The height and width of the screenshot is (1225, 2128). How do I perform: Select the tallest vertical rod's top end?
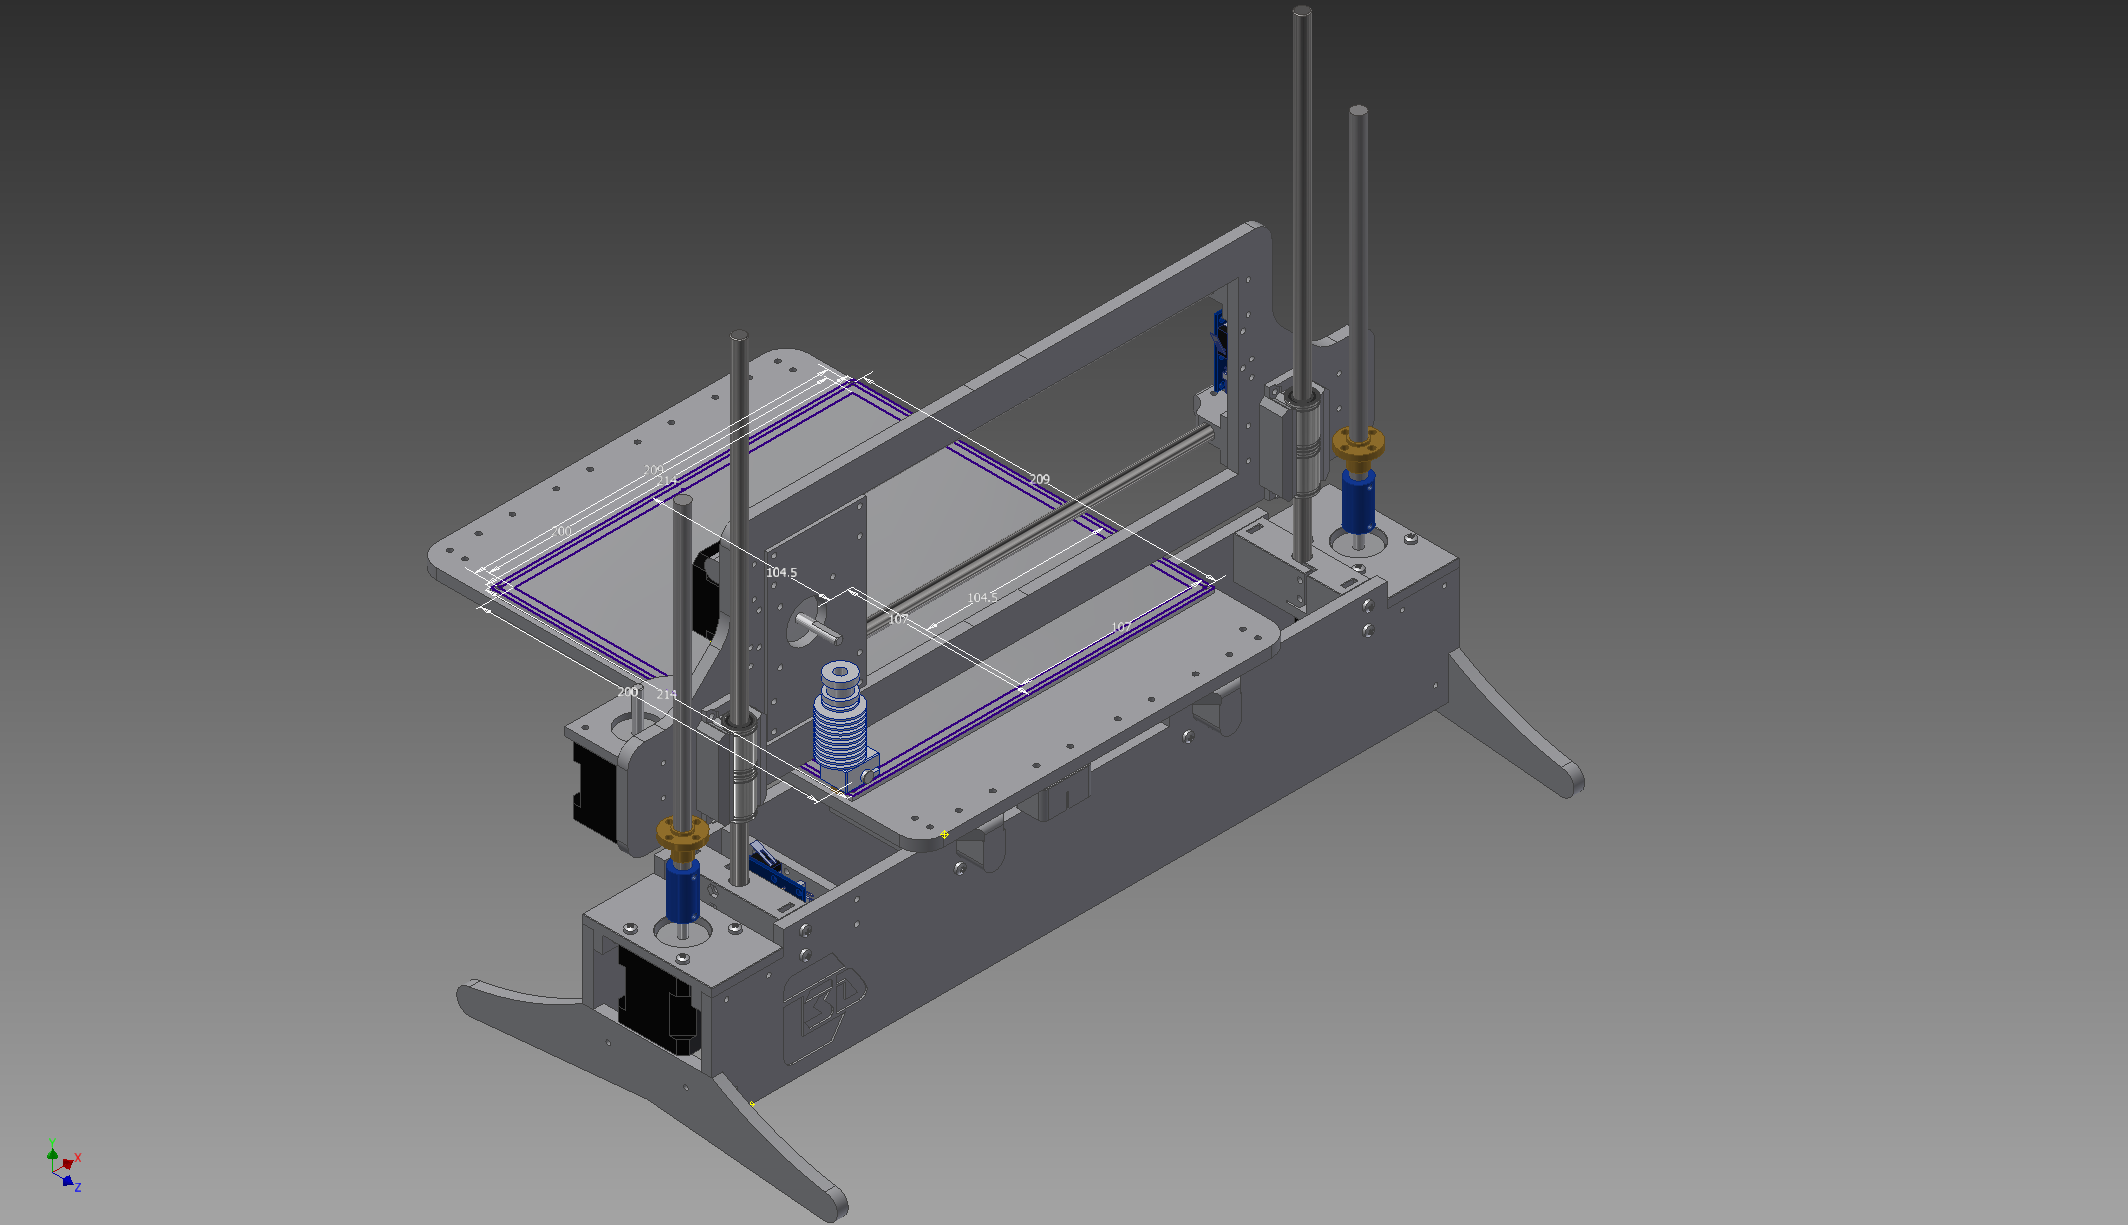1301,14
